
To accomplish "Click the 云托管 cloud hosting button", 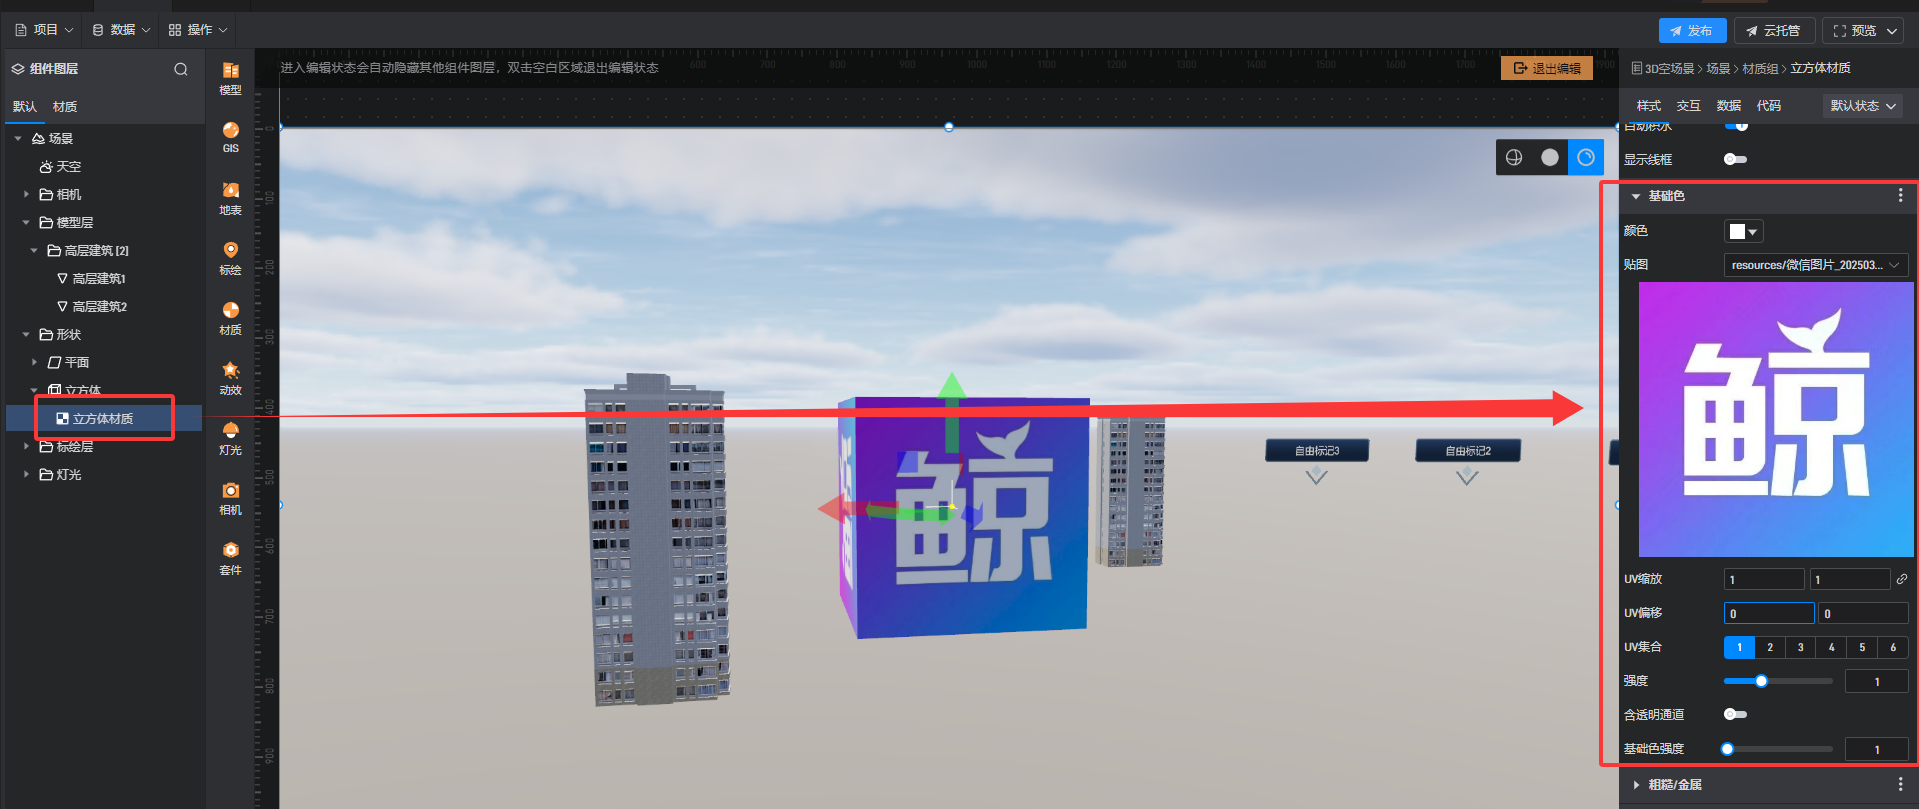I will tap(1774, 31).
